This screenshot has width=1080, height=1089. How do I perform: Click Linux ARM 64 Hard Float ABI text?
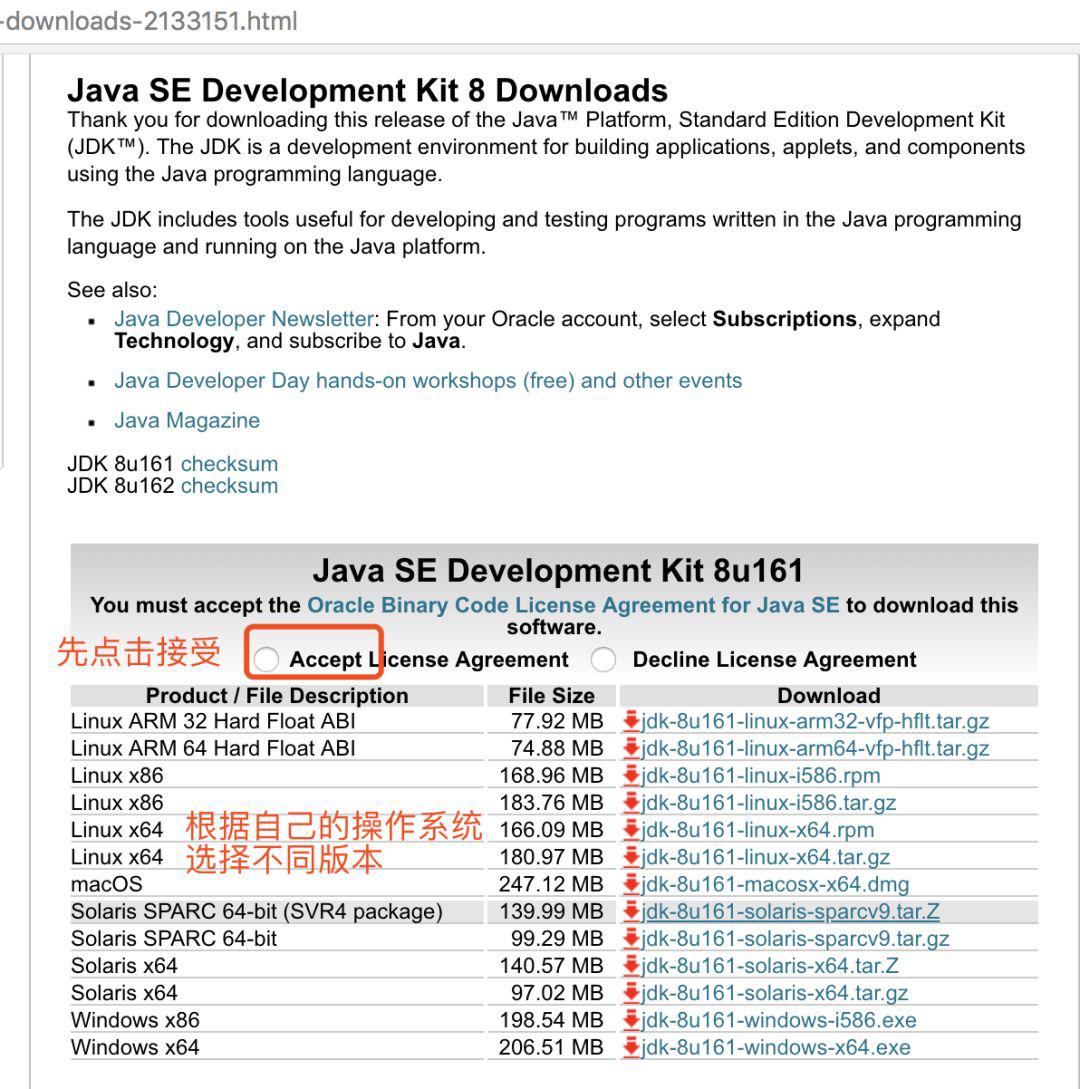point(213,748)
